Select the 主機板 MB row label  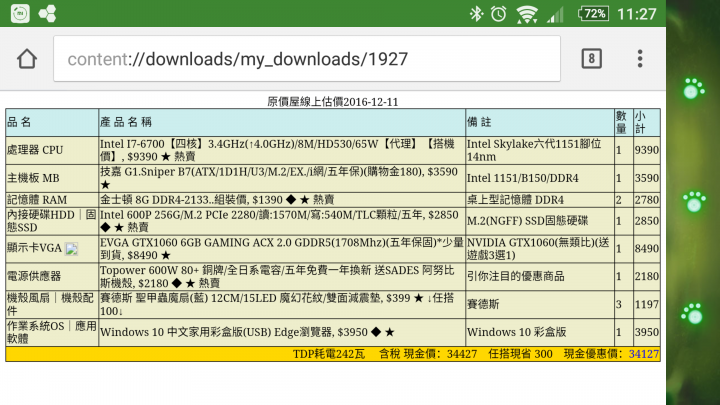33,178
